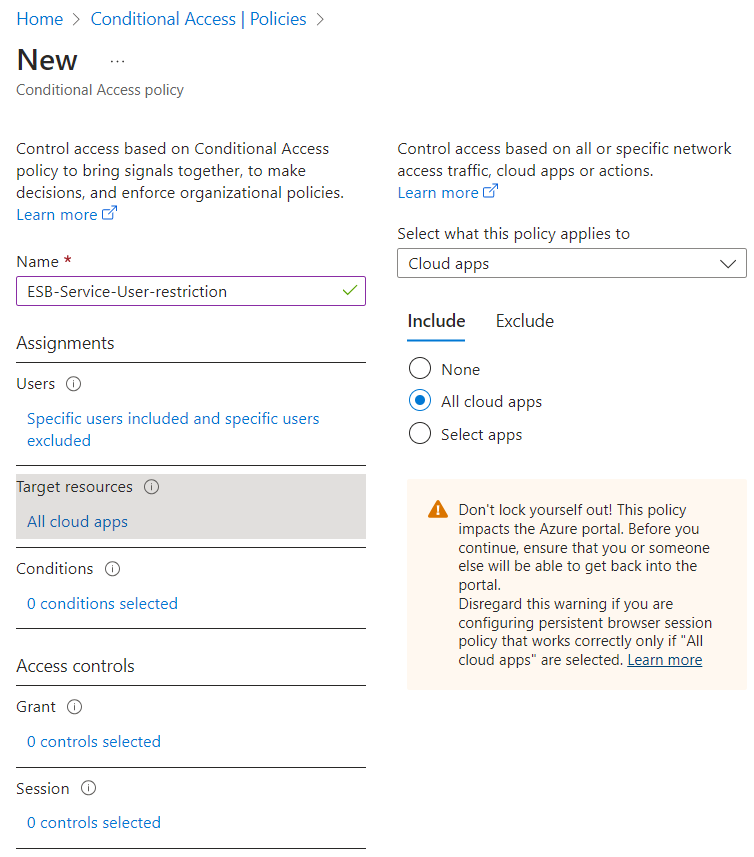The width and height of the screenshot is (754, 857).
Task: Select the All cloud apps radio button
Action: click(420, 401)
